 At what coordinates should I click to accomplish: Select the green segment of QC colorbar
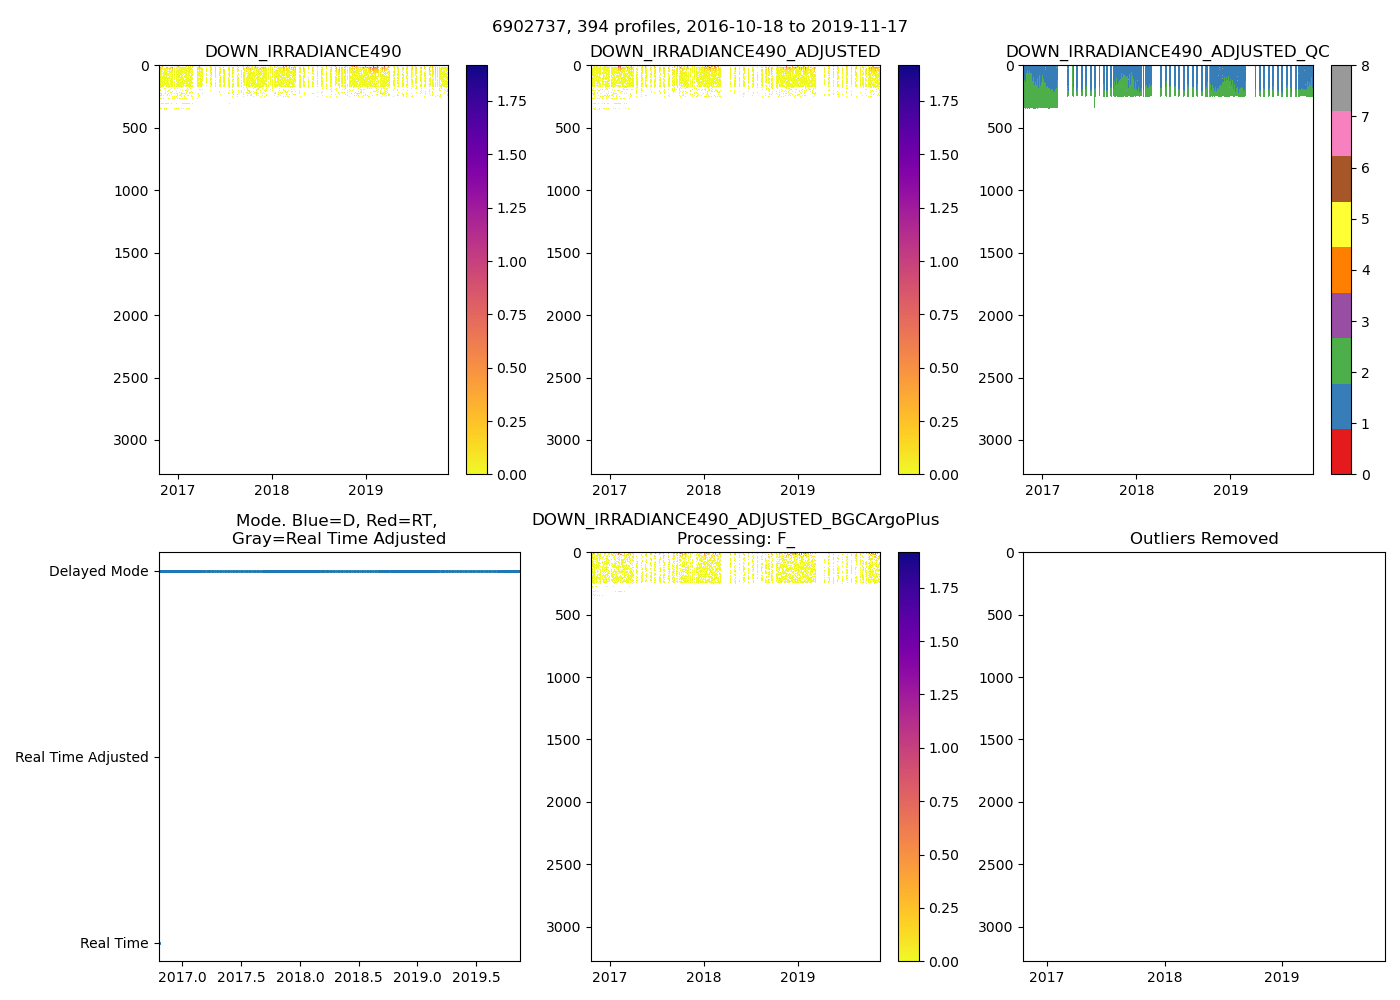(x=1341, y=360)
